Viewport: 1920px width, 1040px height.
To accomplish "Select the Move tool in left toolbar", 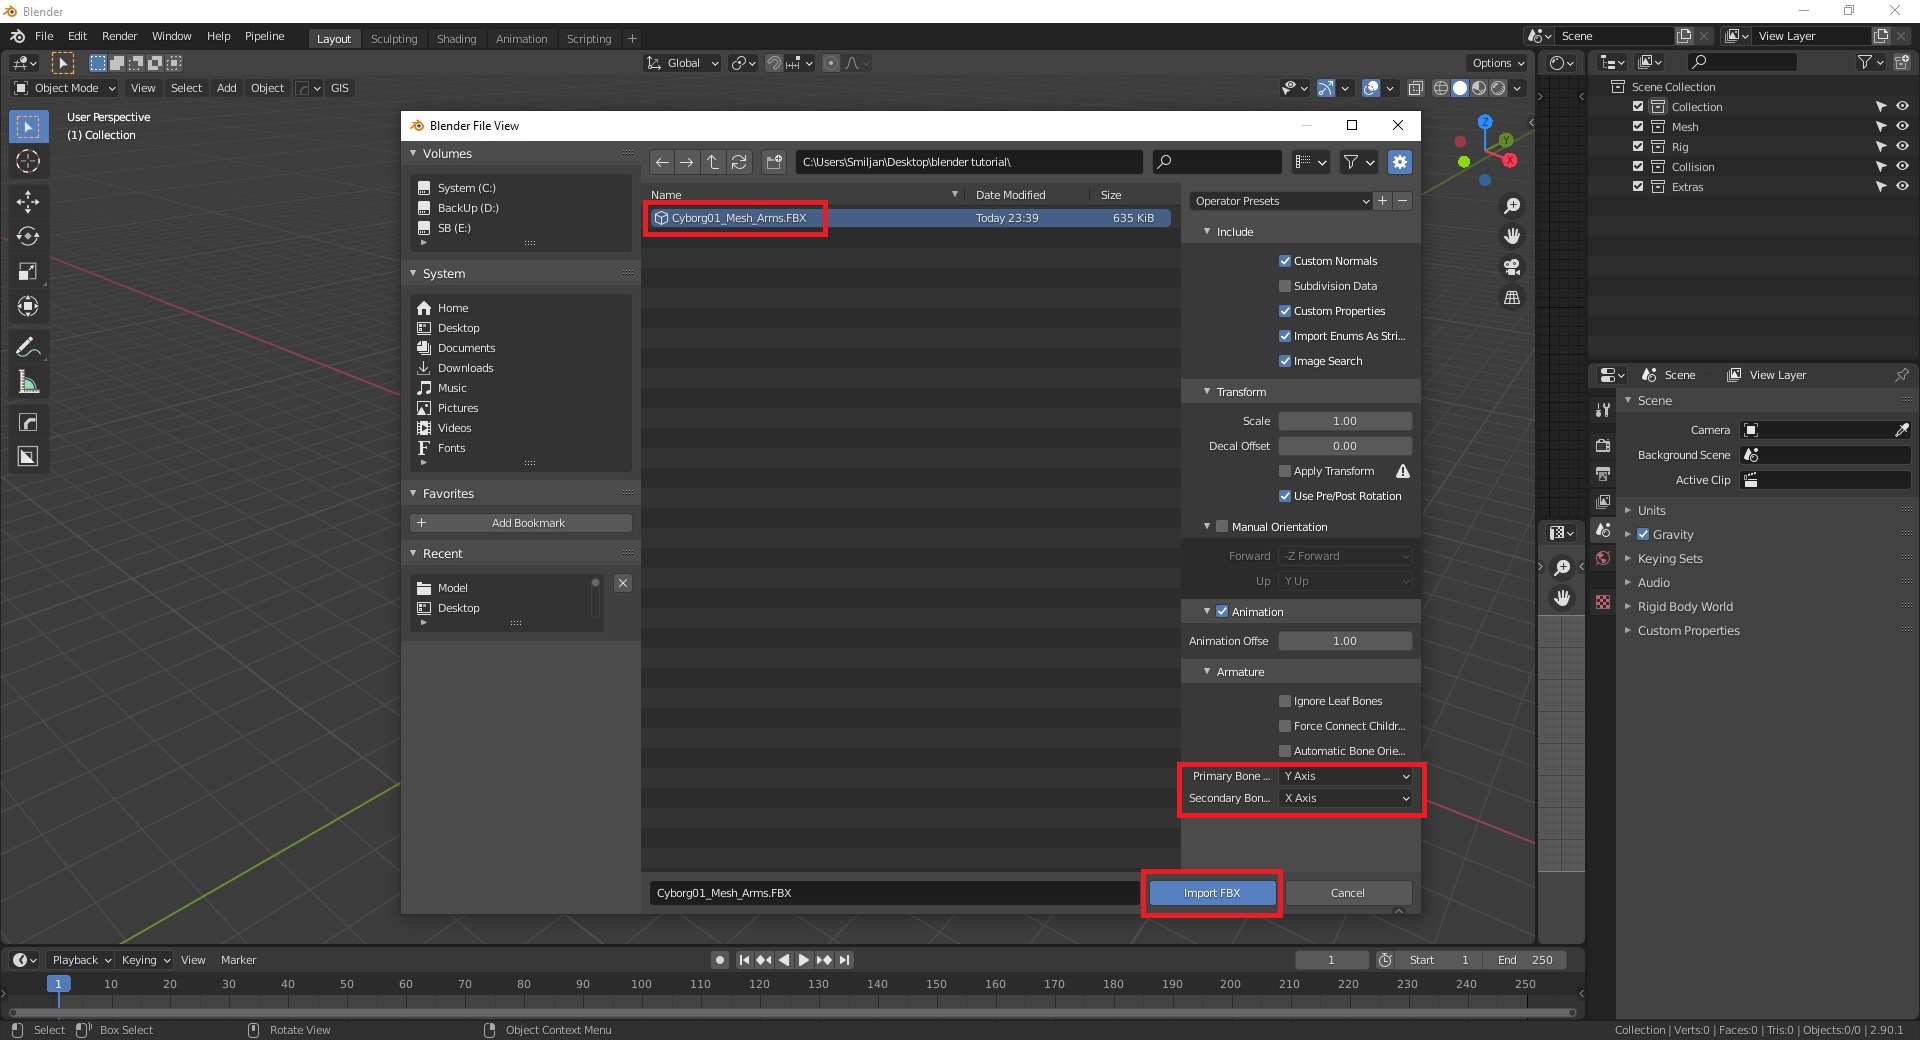I will click(x=28, y=202).
